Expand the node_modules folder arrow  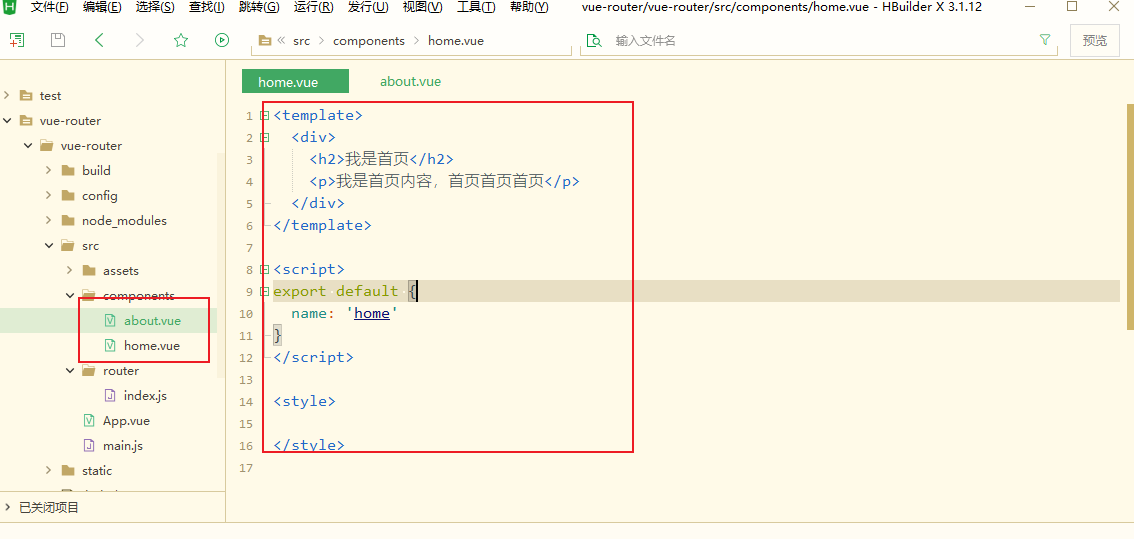click(48, 221)
